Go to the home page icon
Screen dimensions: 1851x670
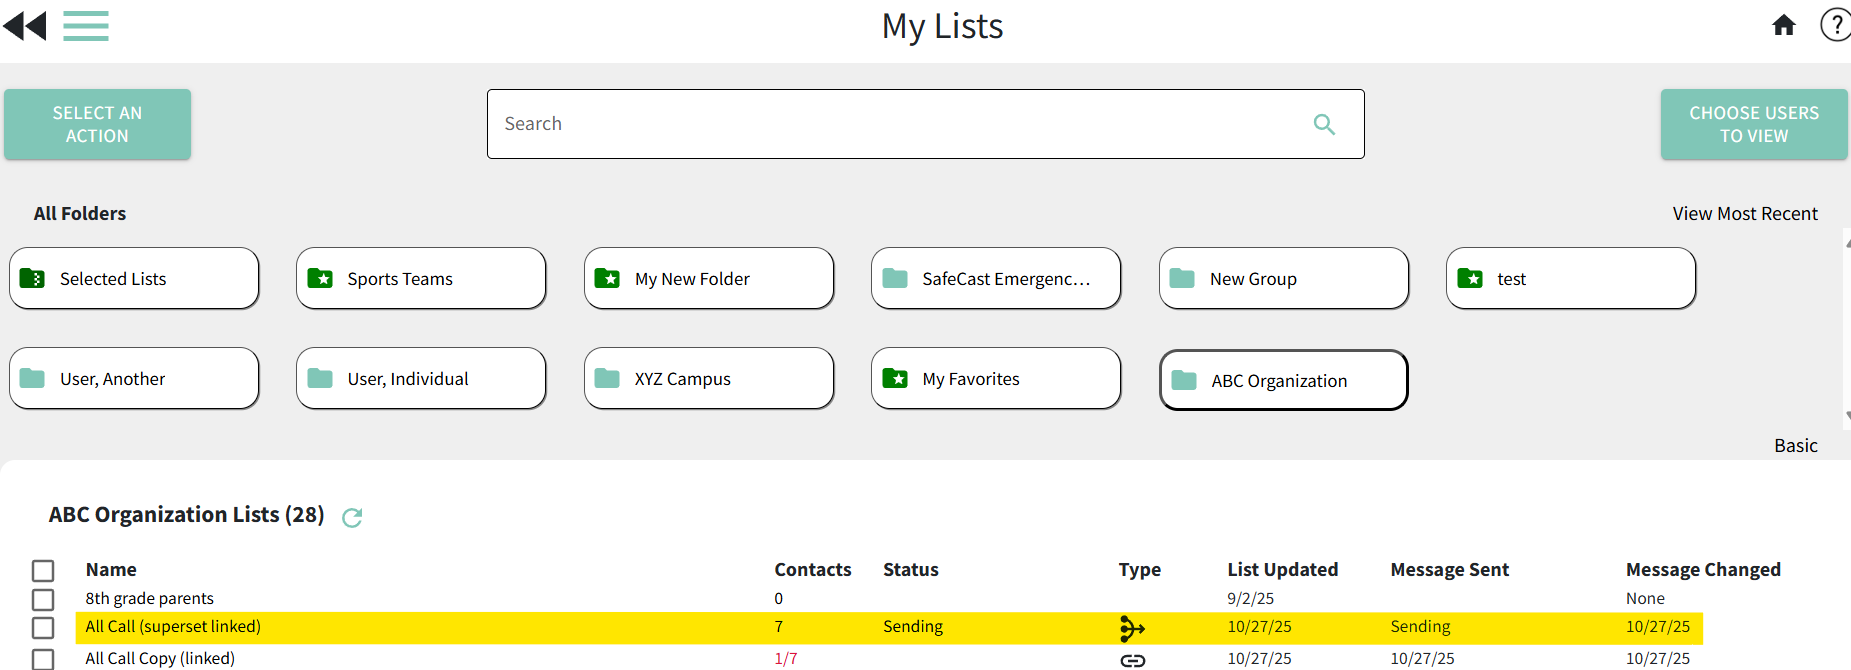coord(1784,25)
